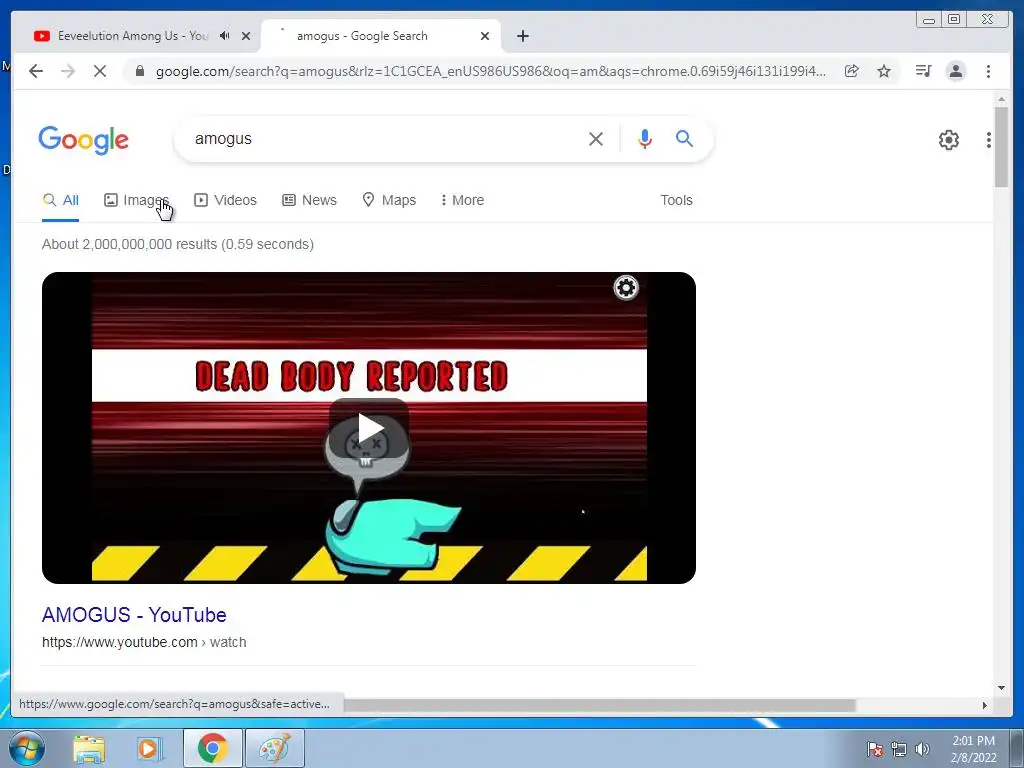
Task: Click the horizontal scrollbar right arrow
Action: click(985, 705)
